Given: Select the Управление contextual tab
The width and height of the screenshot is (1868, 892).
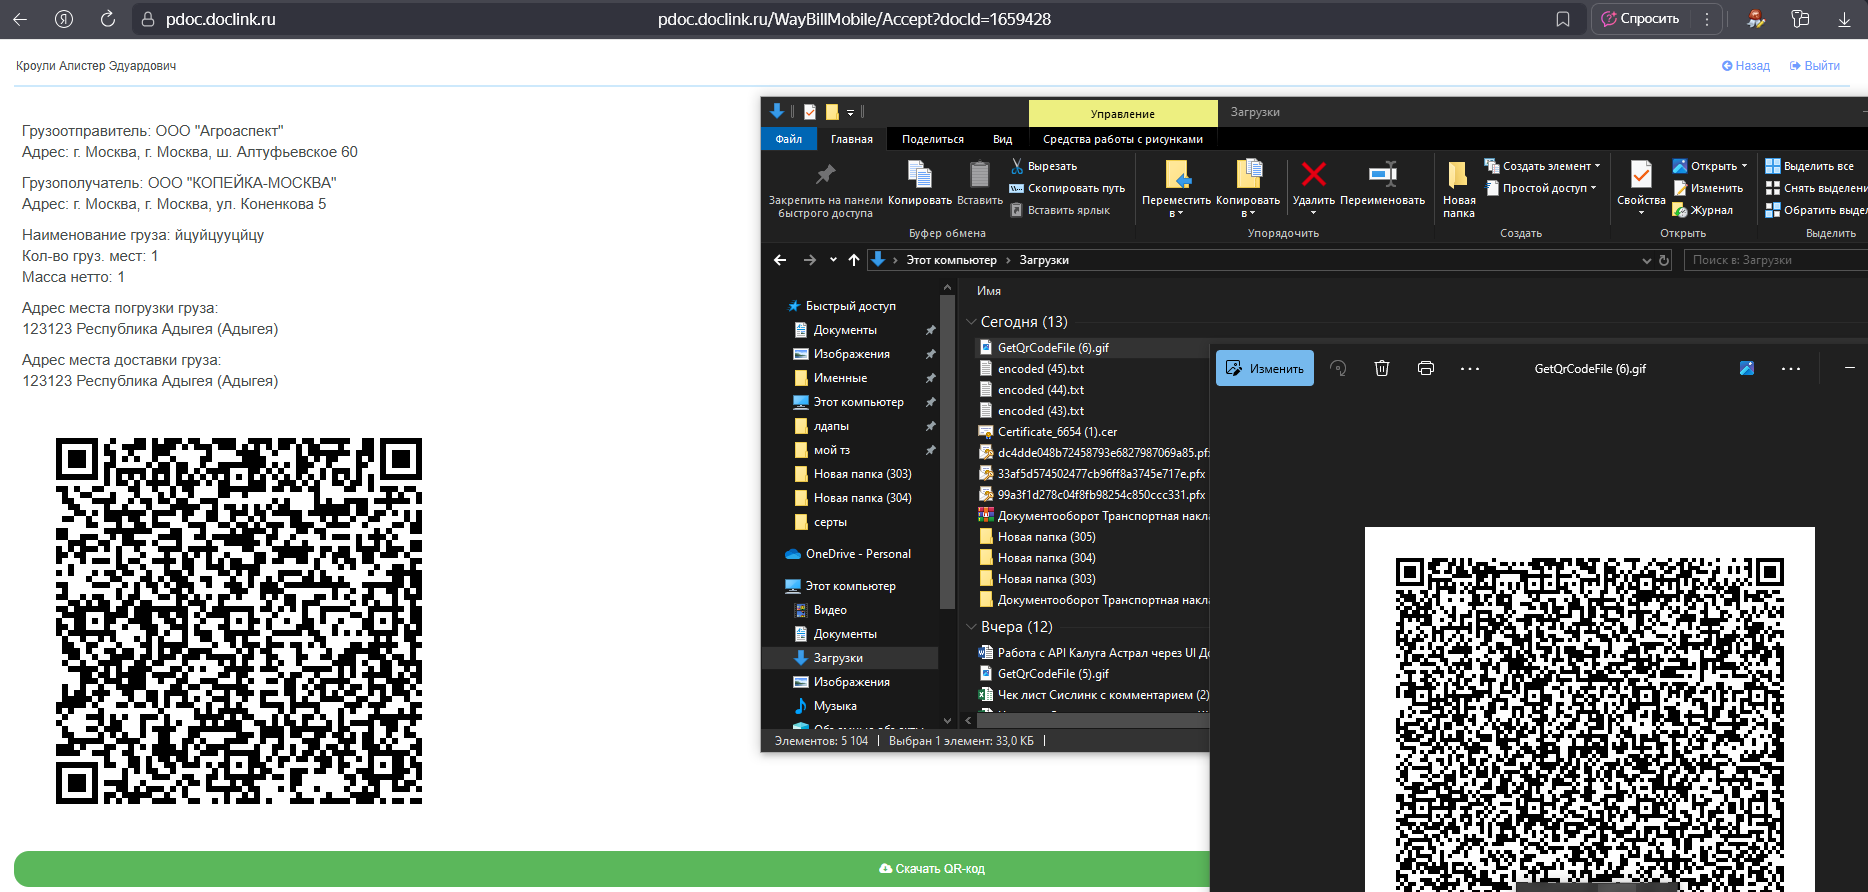Looking at the screenshot, I should click(x=1123, y=113).
